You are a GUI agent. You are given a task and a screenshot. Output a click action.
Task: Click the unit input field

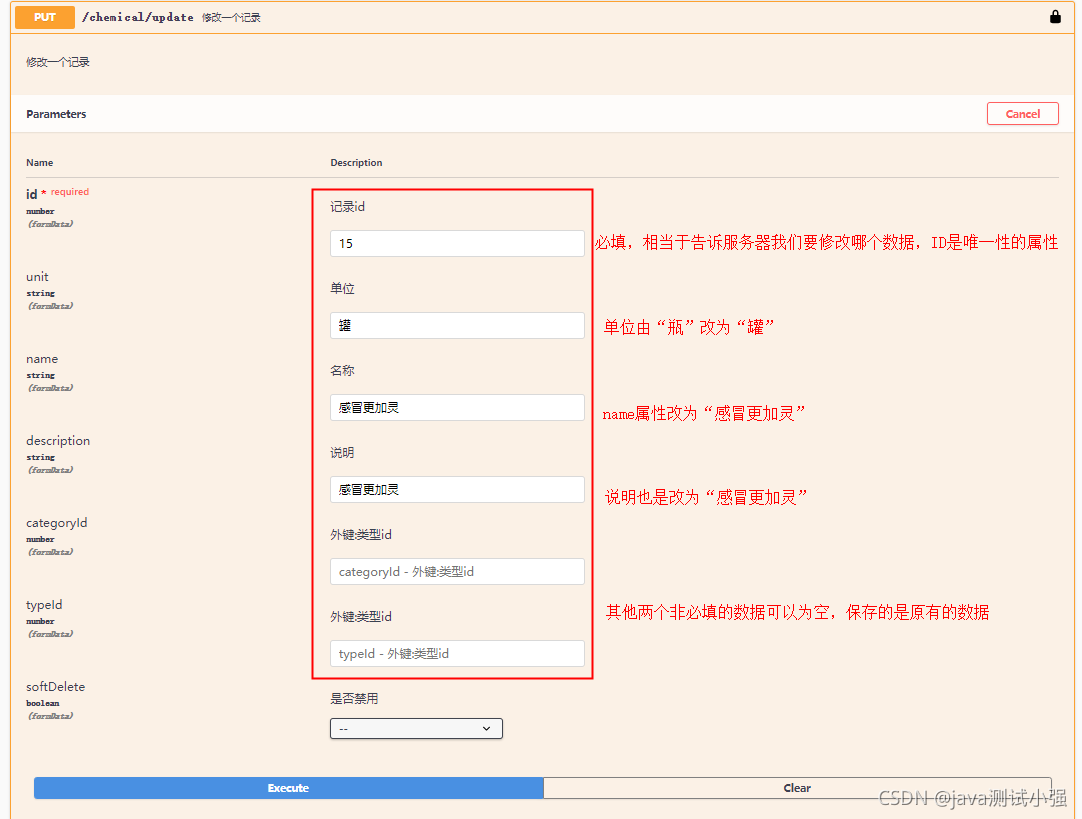(x=457, y=326)
